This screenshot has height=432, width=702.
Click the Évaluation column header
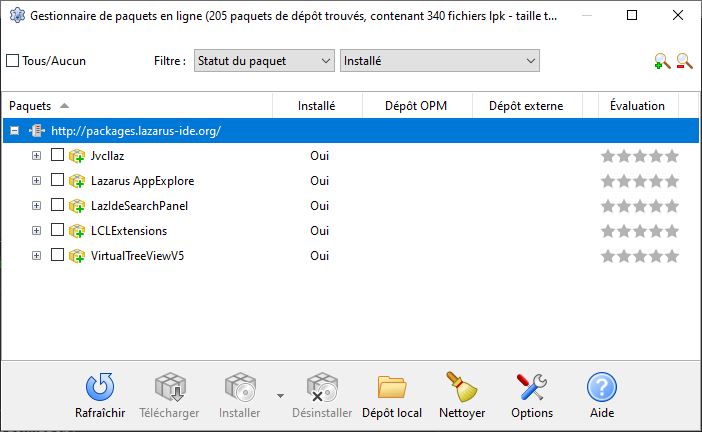coord(637,106)
